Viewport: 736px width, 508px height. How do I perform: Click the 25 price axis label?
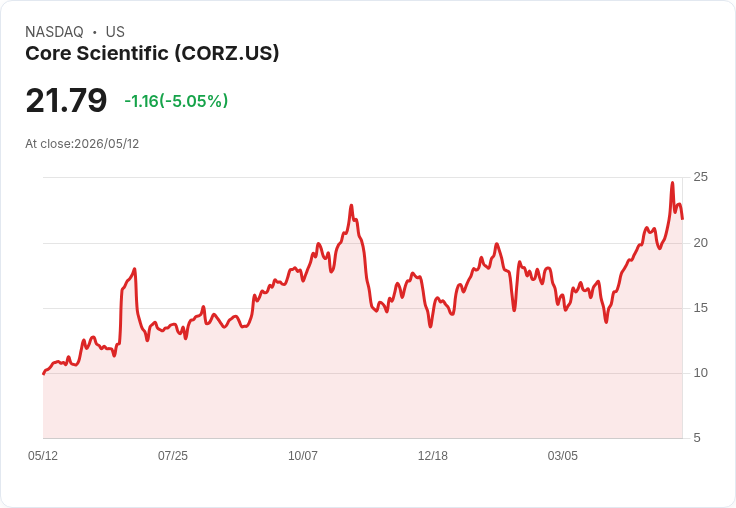coord(700,177)
